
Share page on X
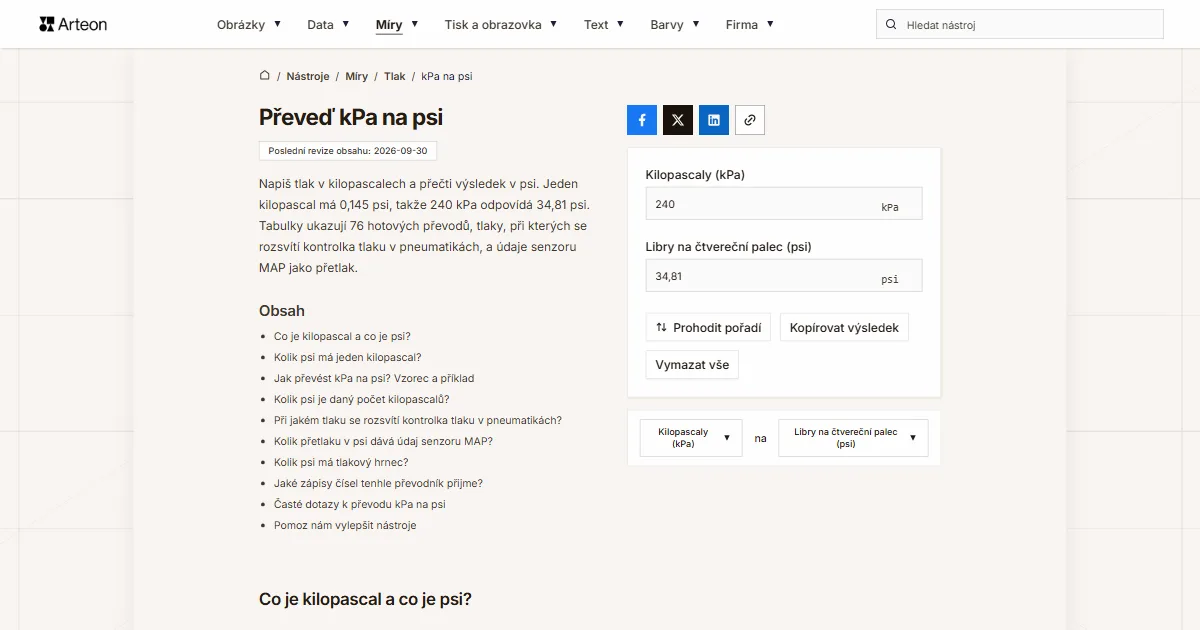[x=678, y=120]
